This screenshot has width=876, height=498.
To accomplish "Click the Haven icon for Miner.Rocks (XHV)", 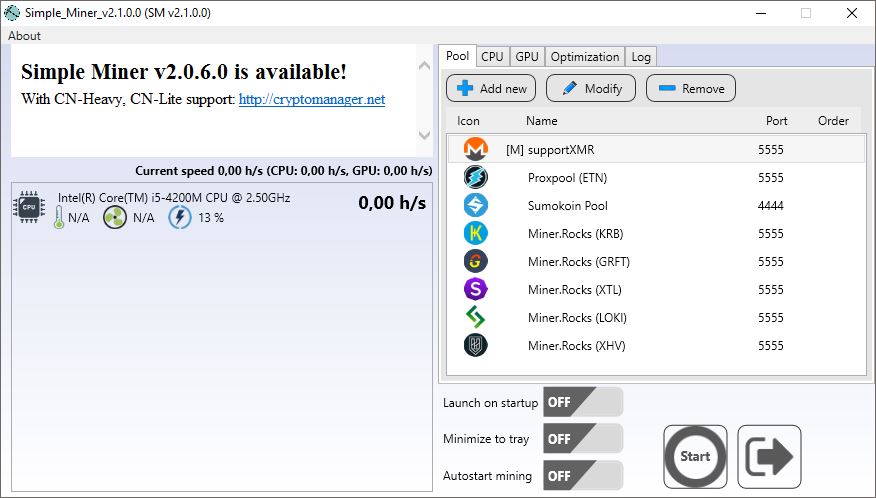I will 475,345.
